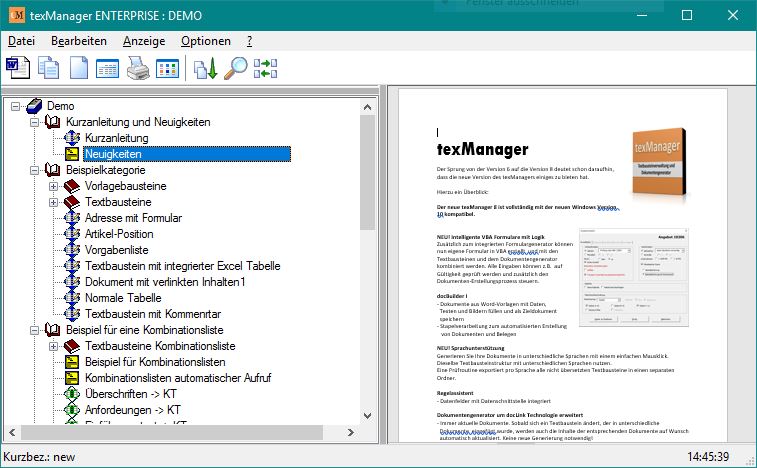The width and height of the screenshot is (757, 468).
Task: Click the green arrows swap toolbar icon
Action: 266,68
